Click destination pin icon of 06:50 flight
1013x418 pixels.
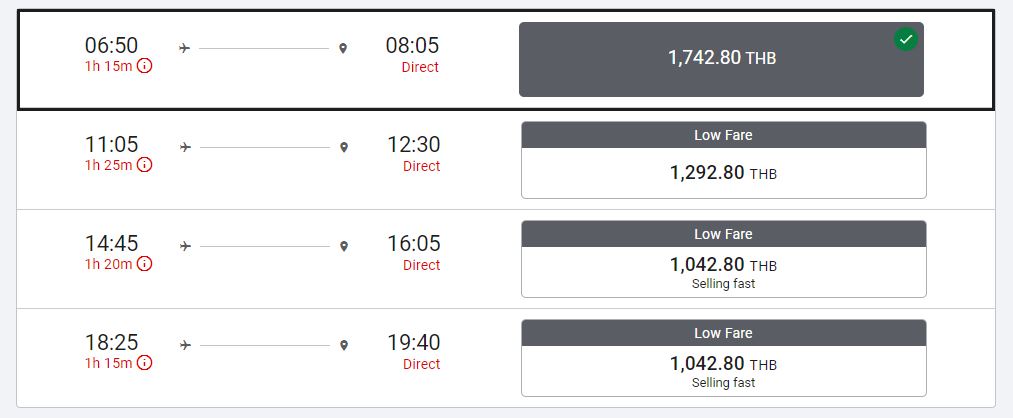click(x=343, y=48)
